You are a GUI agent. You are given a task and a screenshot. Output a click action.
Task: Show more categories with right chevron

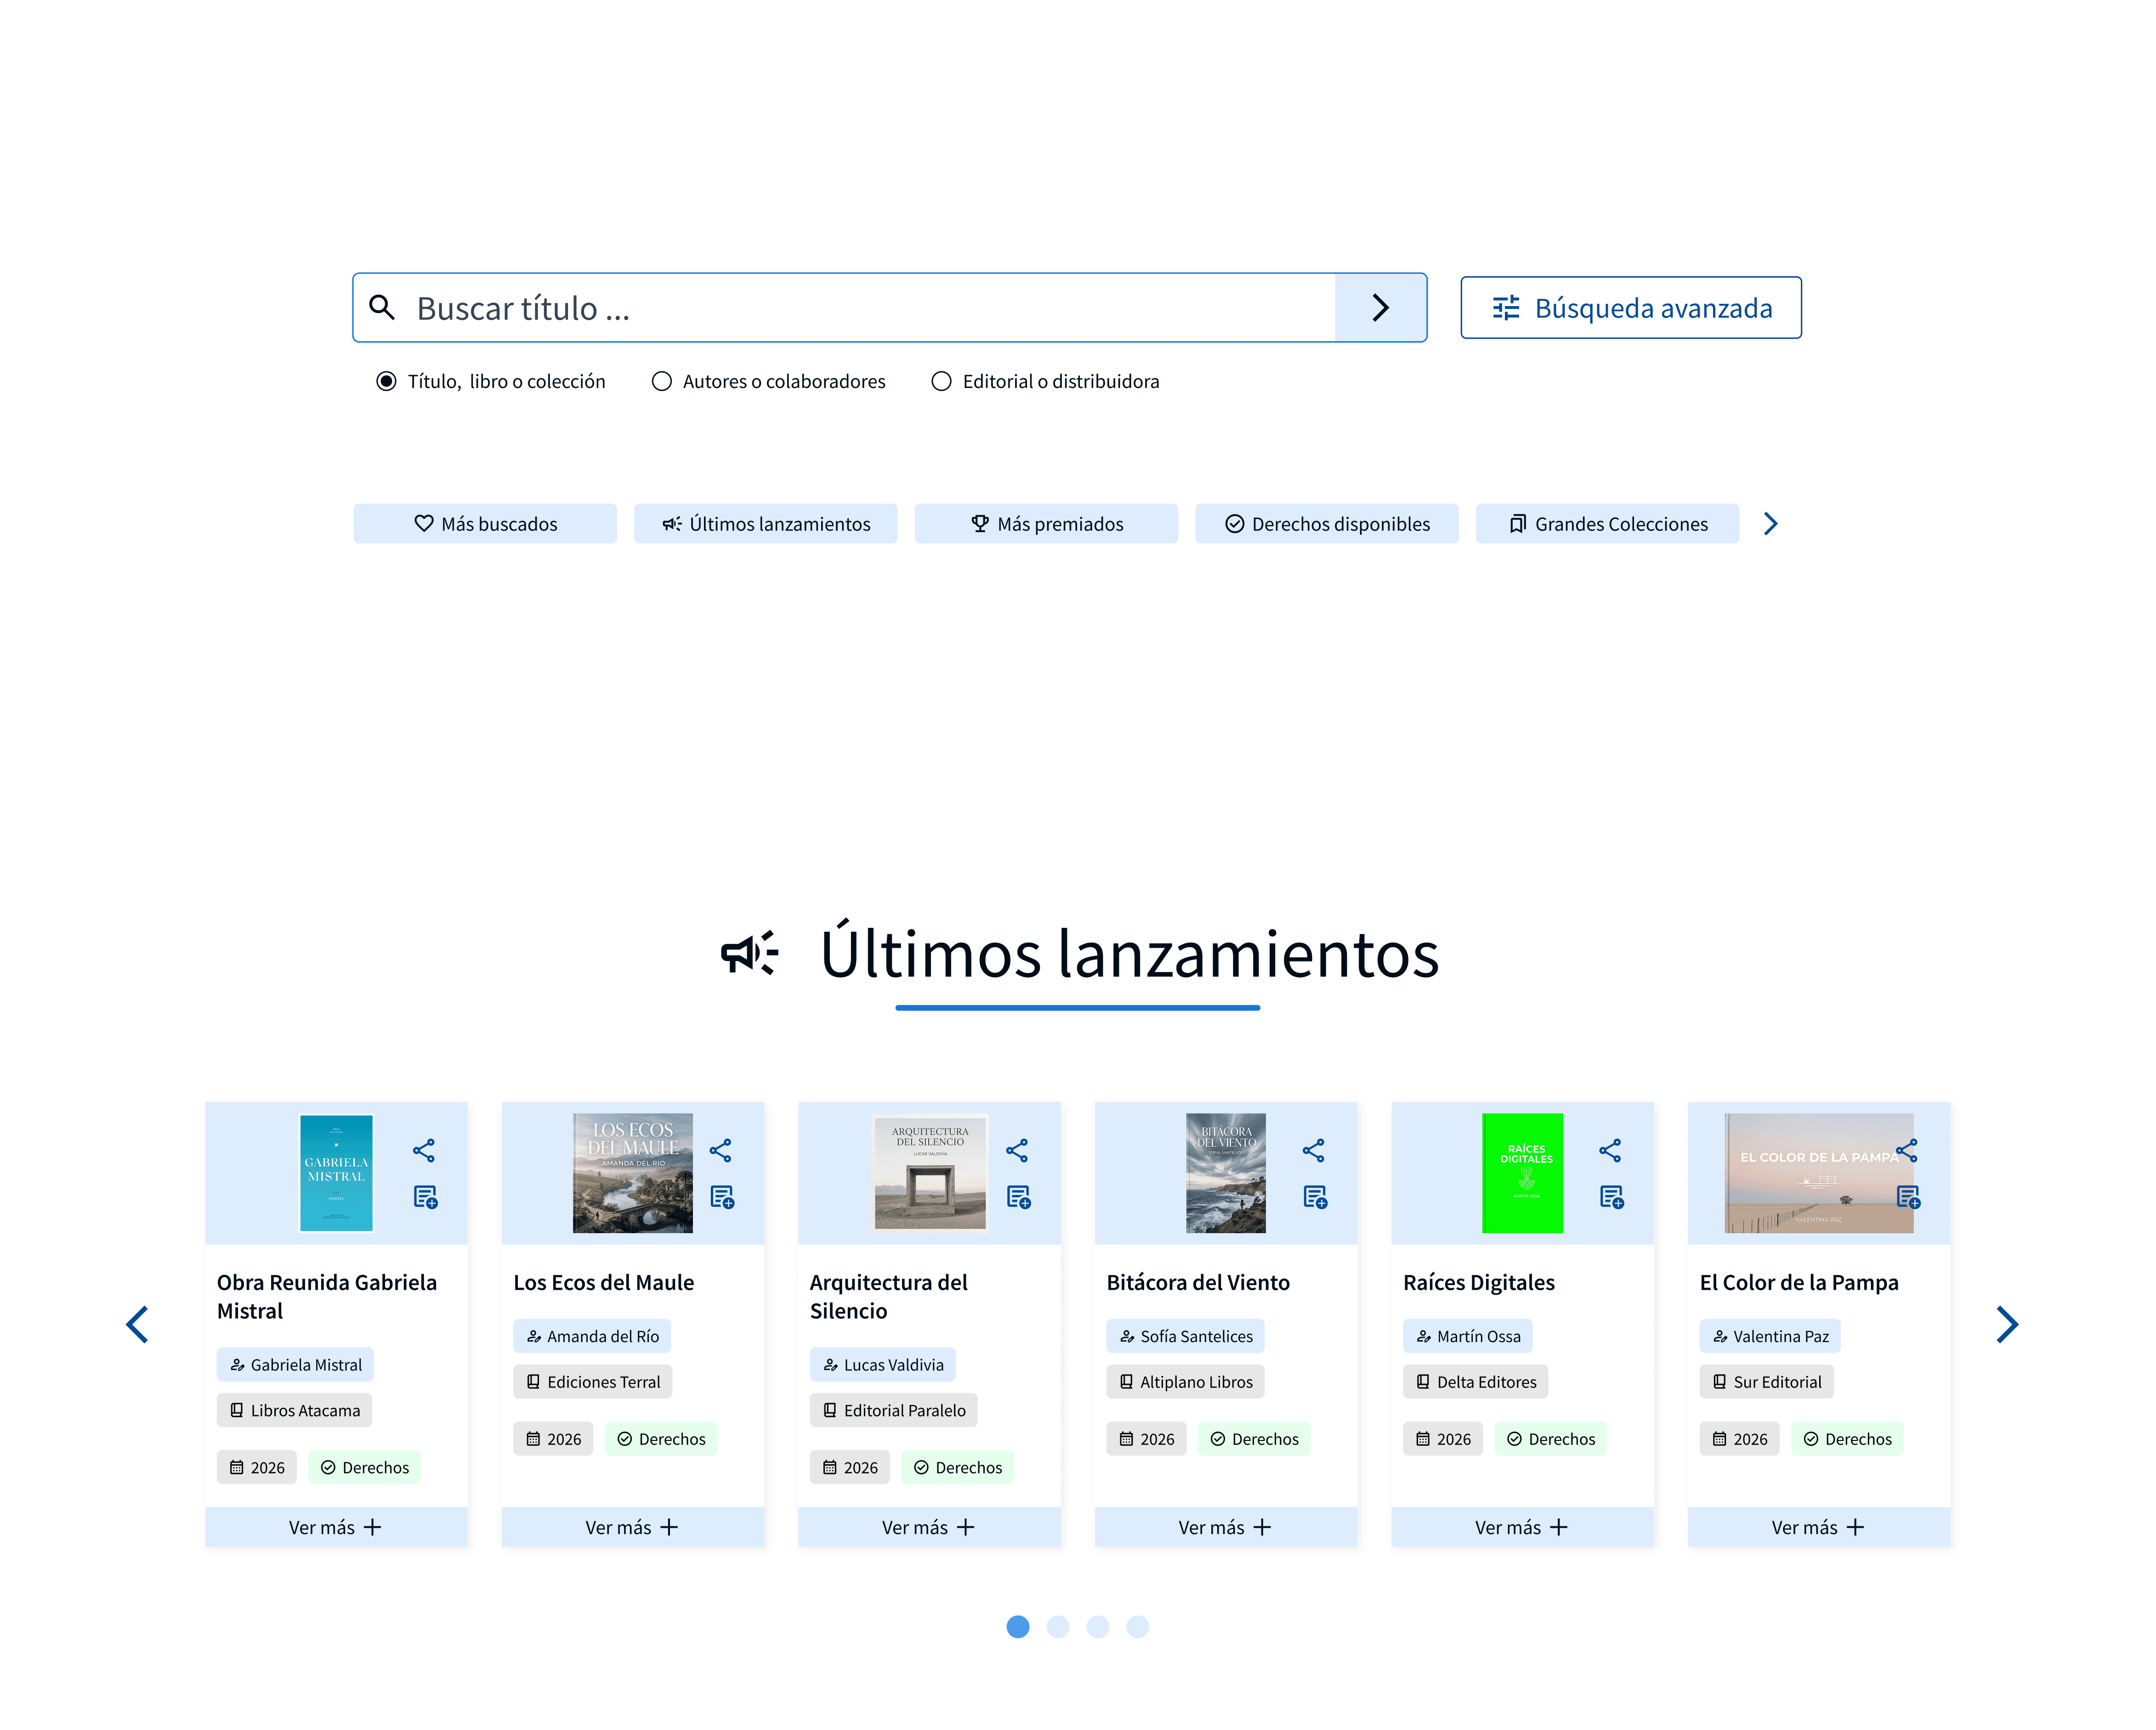click(1770, 524)
